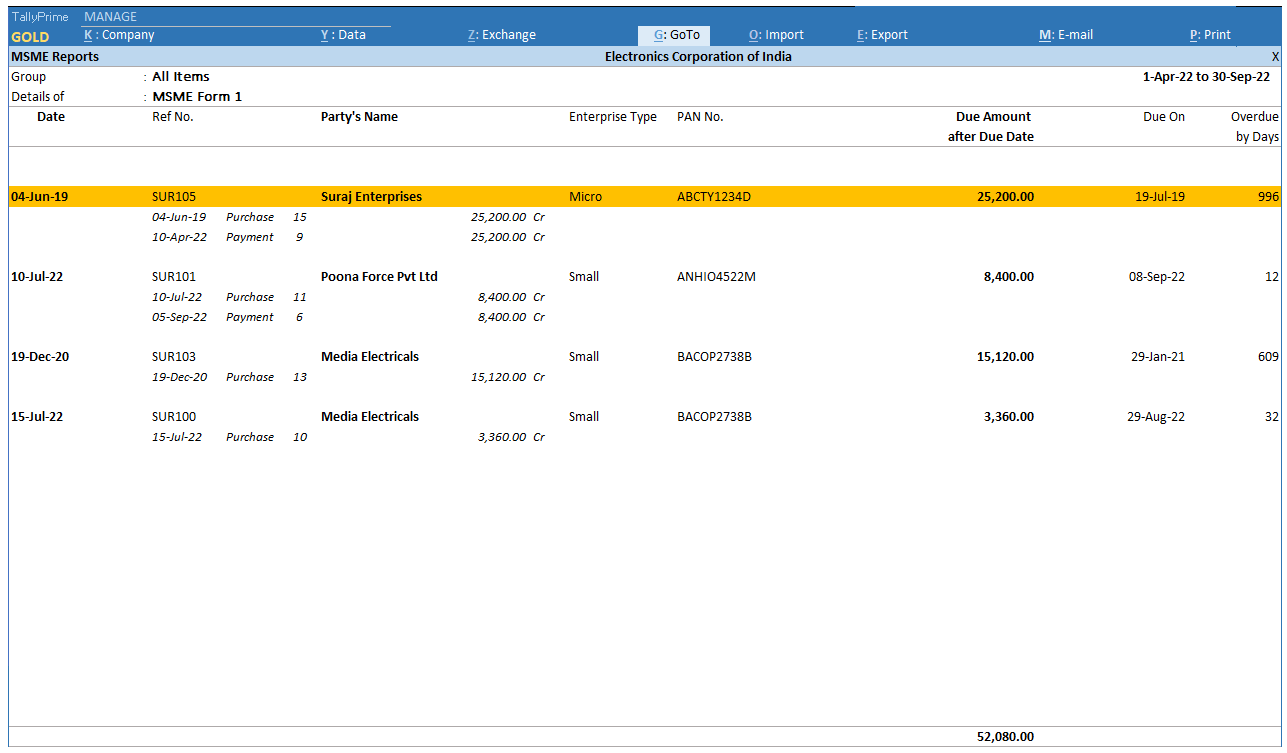Click the G: GoTo button

click(677, 35)
